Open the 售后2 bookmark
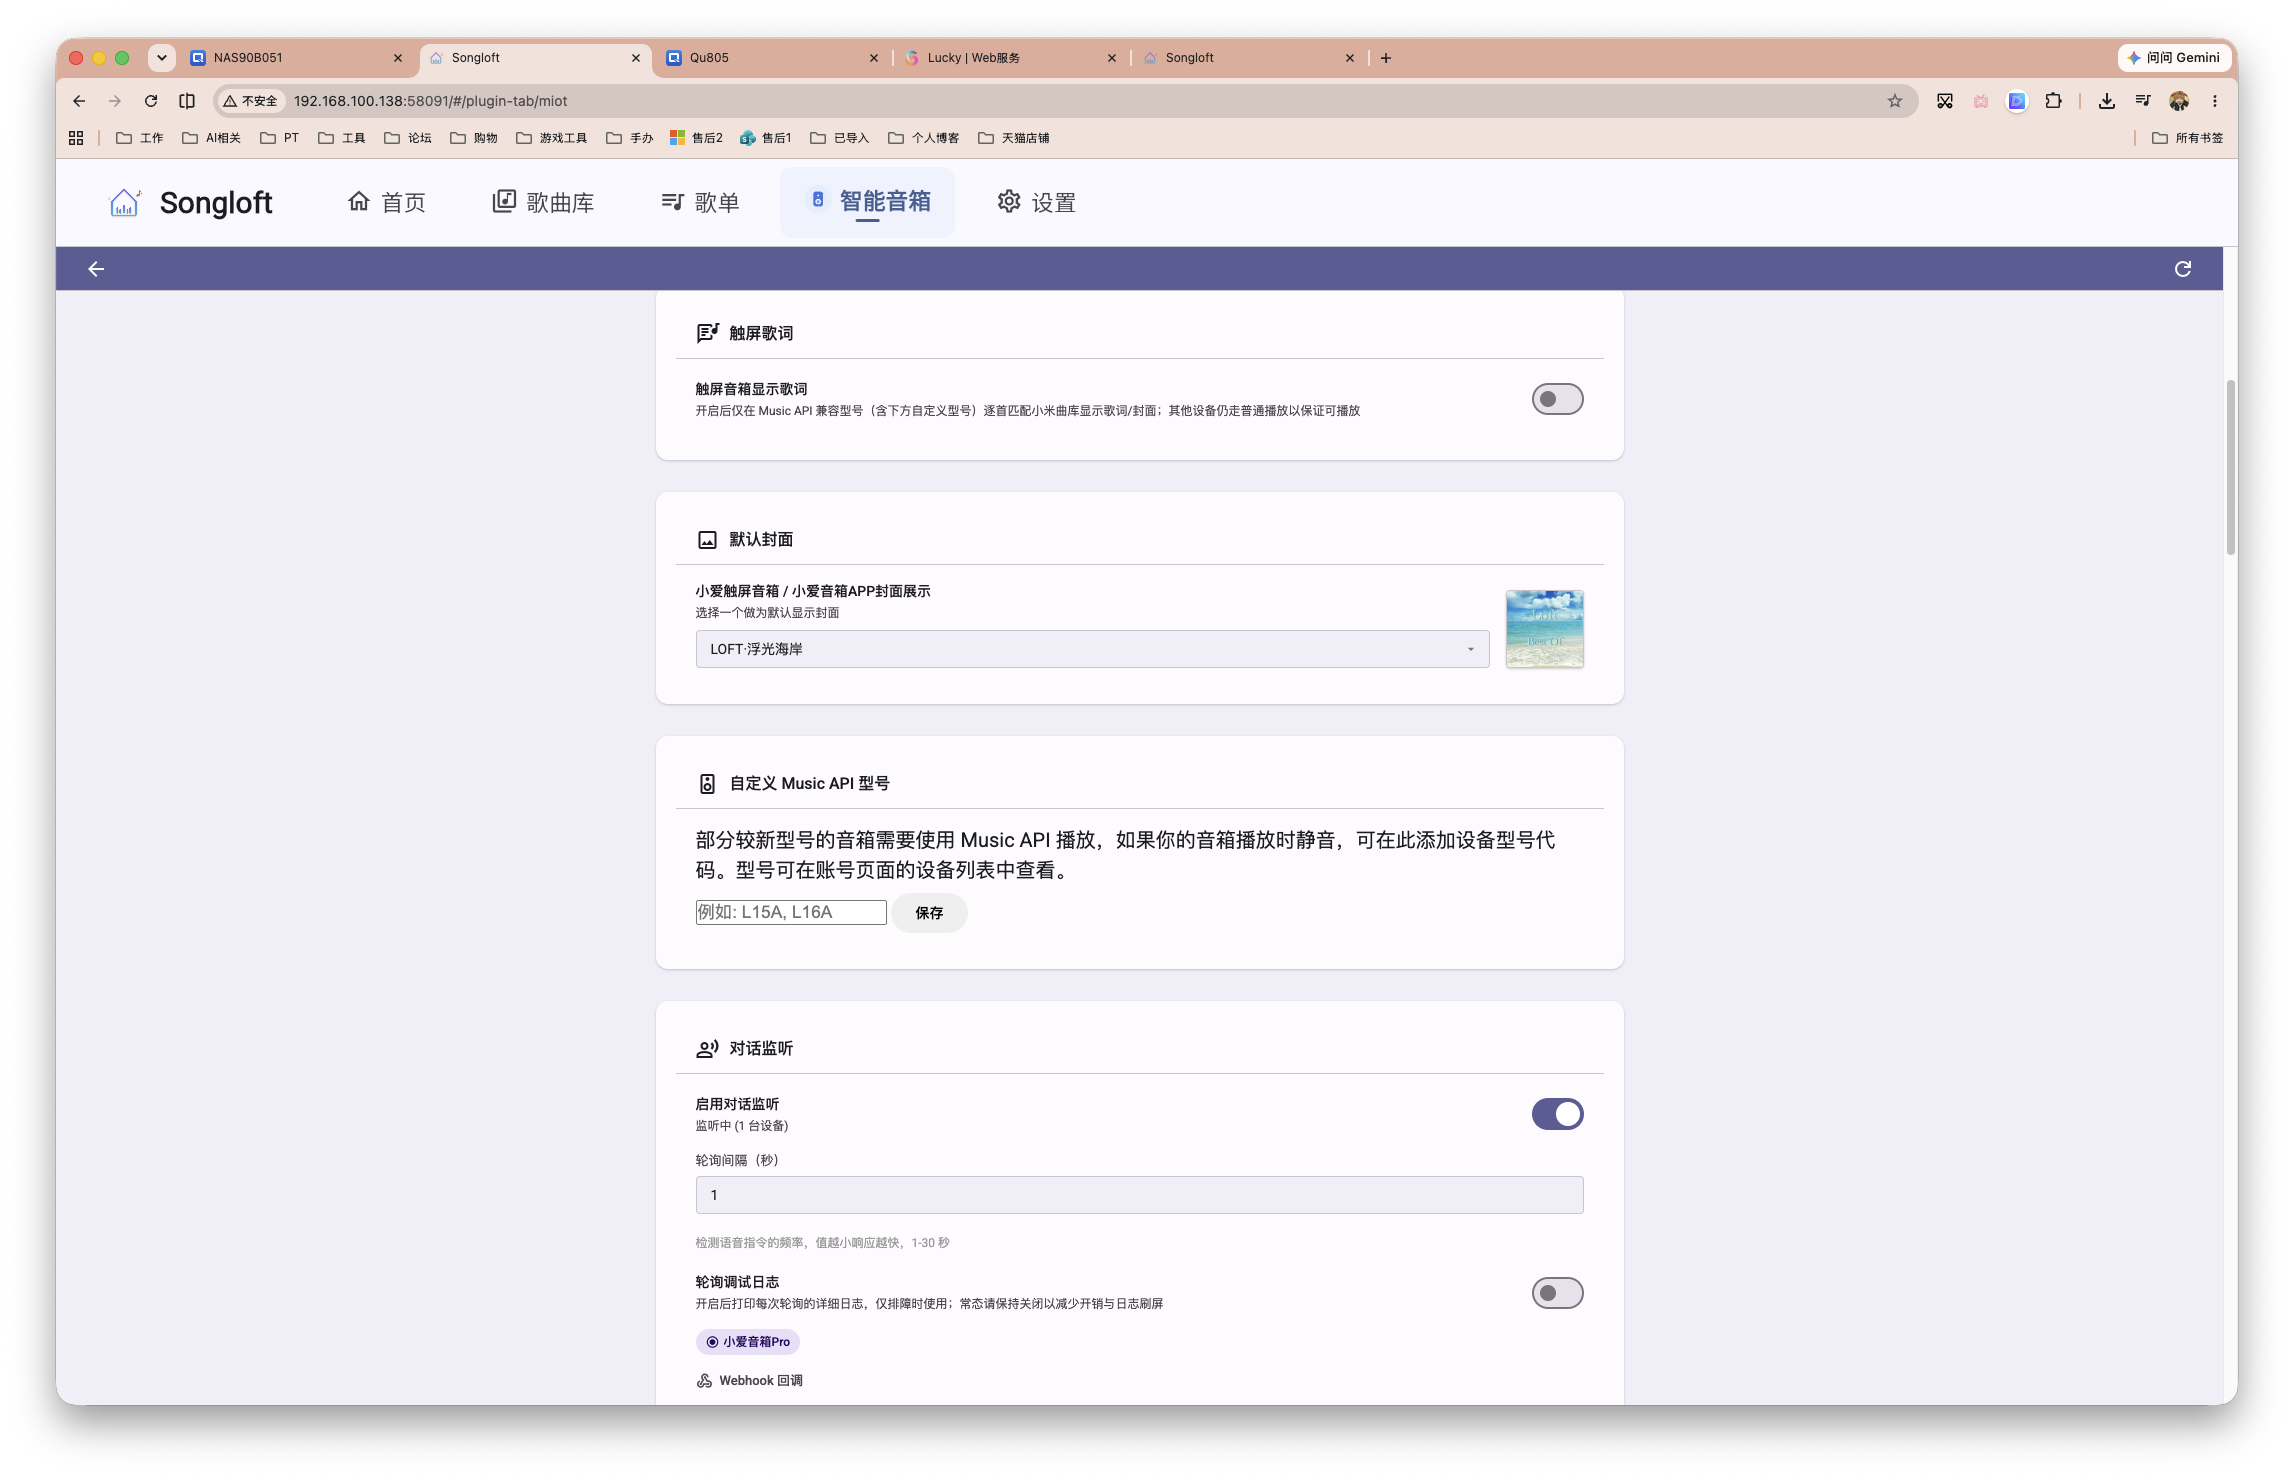 click(x=696, y=138)
